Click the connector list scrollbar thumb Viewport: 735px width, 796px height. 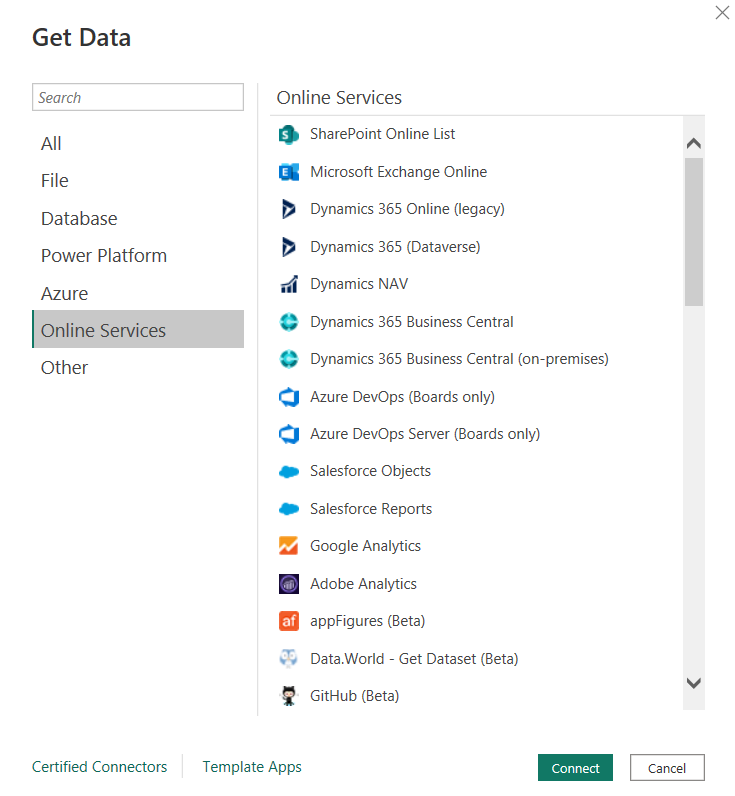pyautogui.click(x=694, y=230)
